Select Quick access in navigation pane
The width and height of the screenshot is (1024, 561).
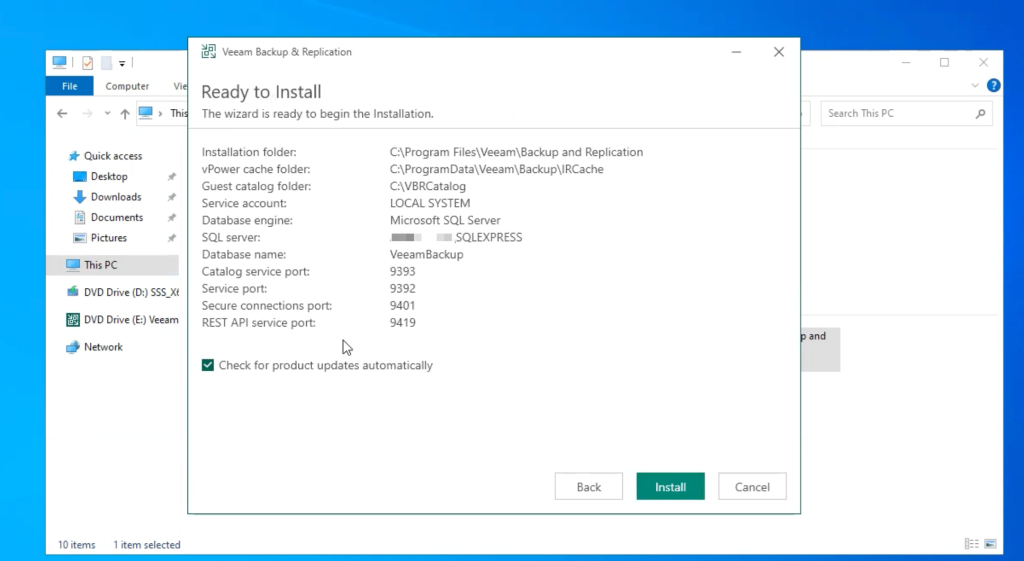coord(105,155)
